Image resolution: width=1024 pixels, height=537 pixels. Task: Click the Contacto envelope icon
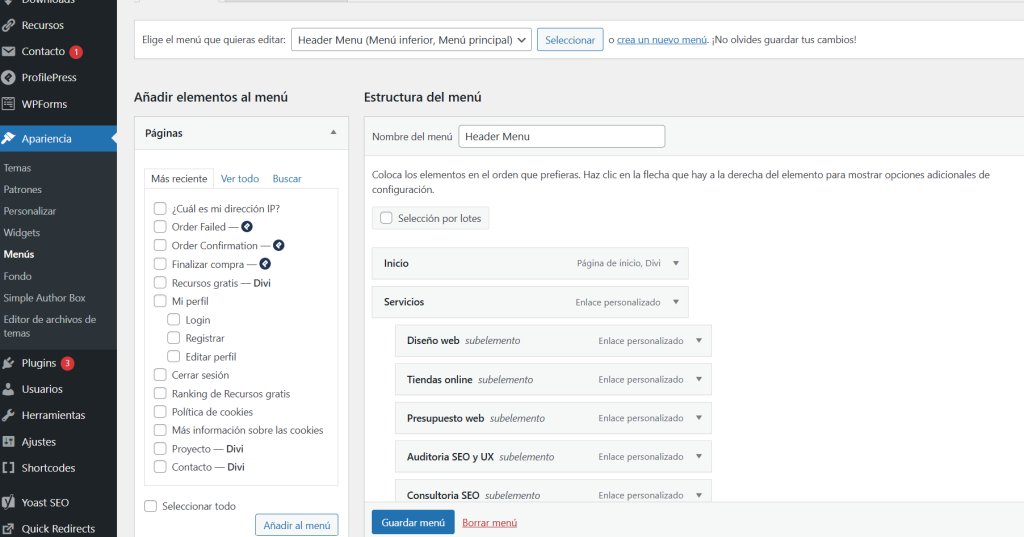tap(8, 51)
